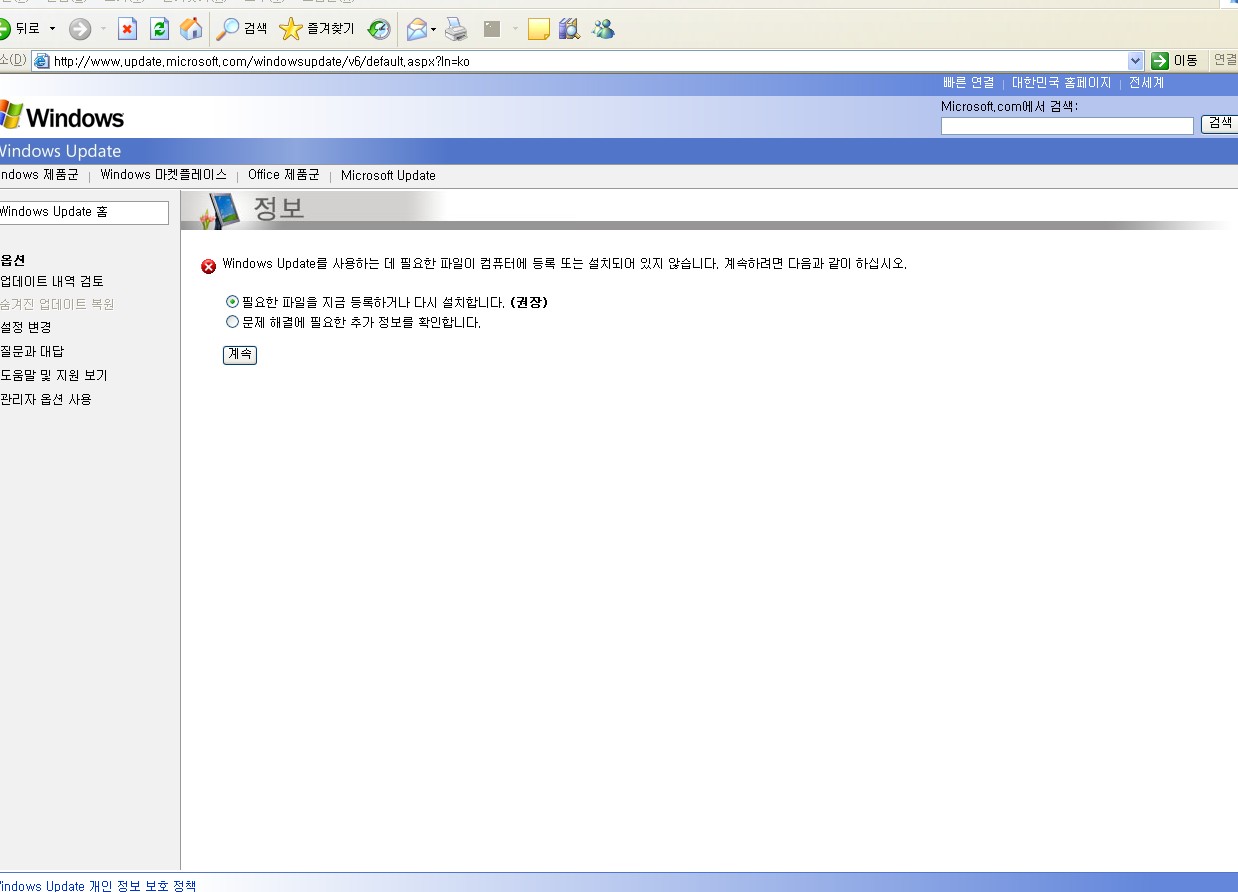The height and width of the screenshot is (892, 1238).
Task: Open the Windows 마켓플레이스 tab
Action: [163, 175]
